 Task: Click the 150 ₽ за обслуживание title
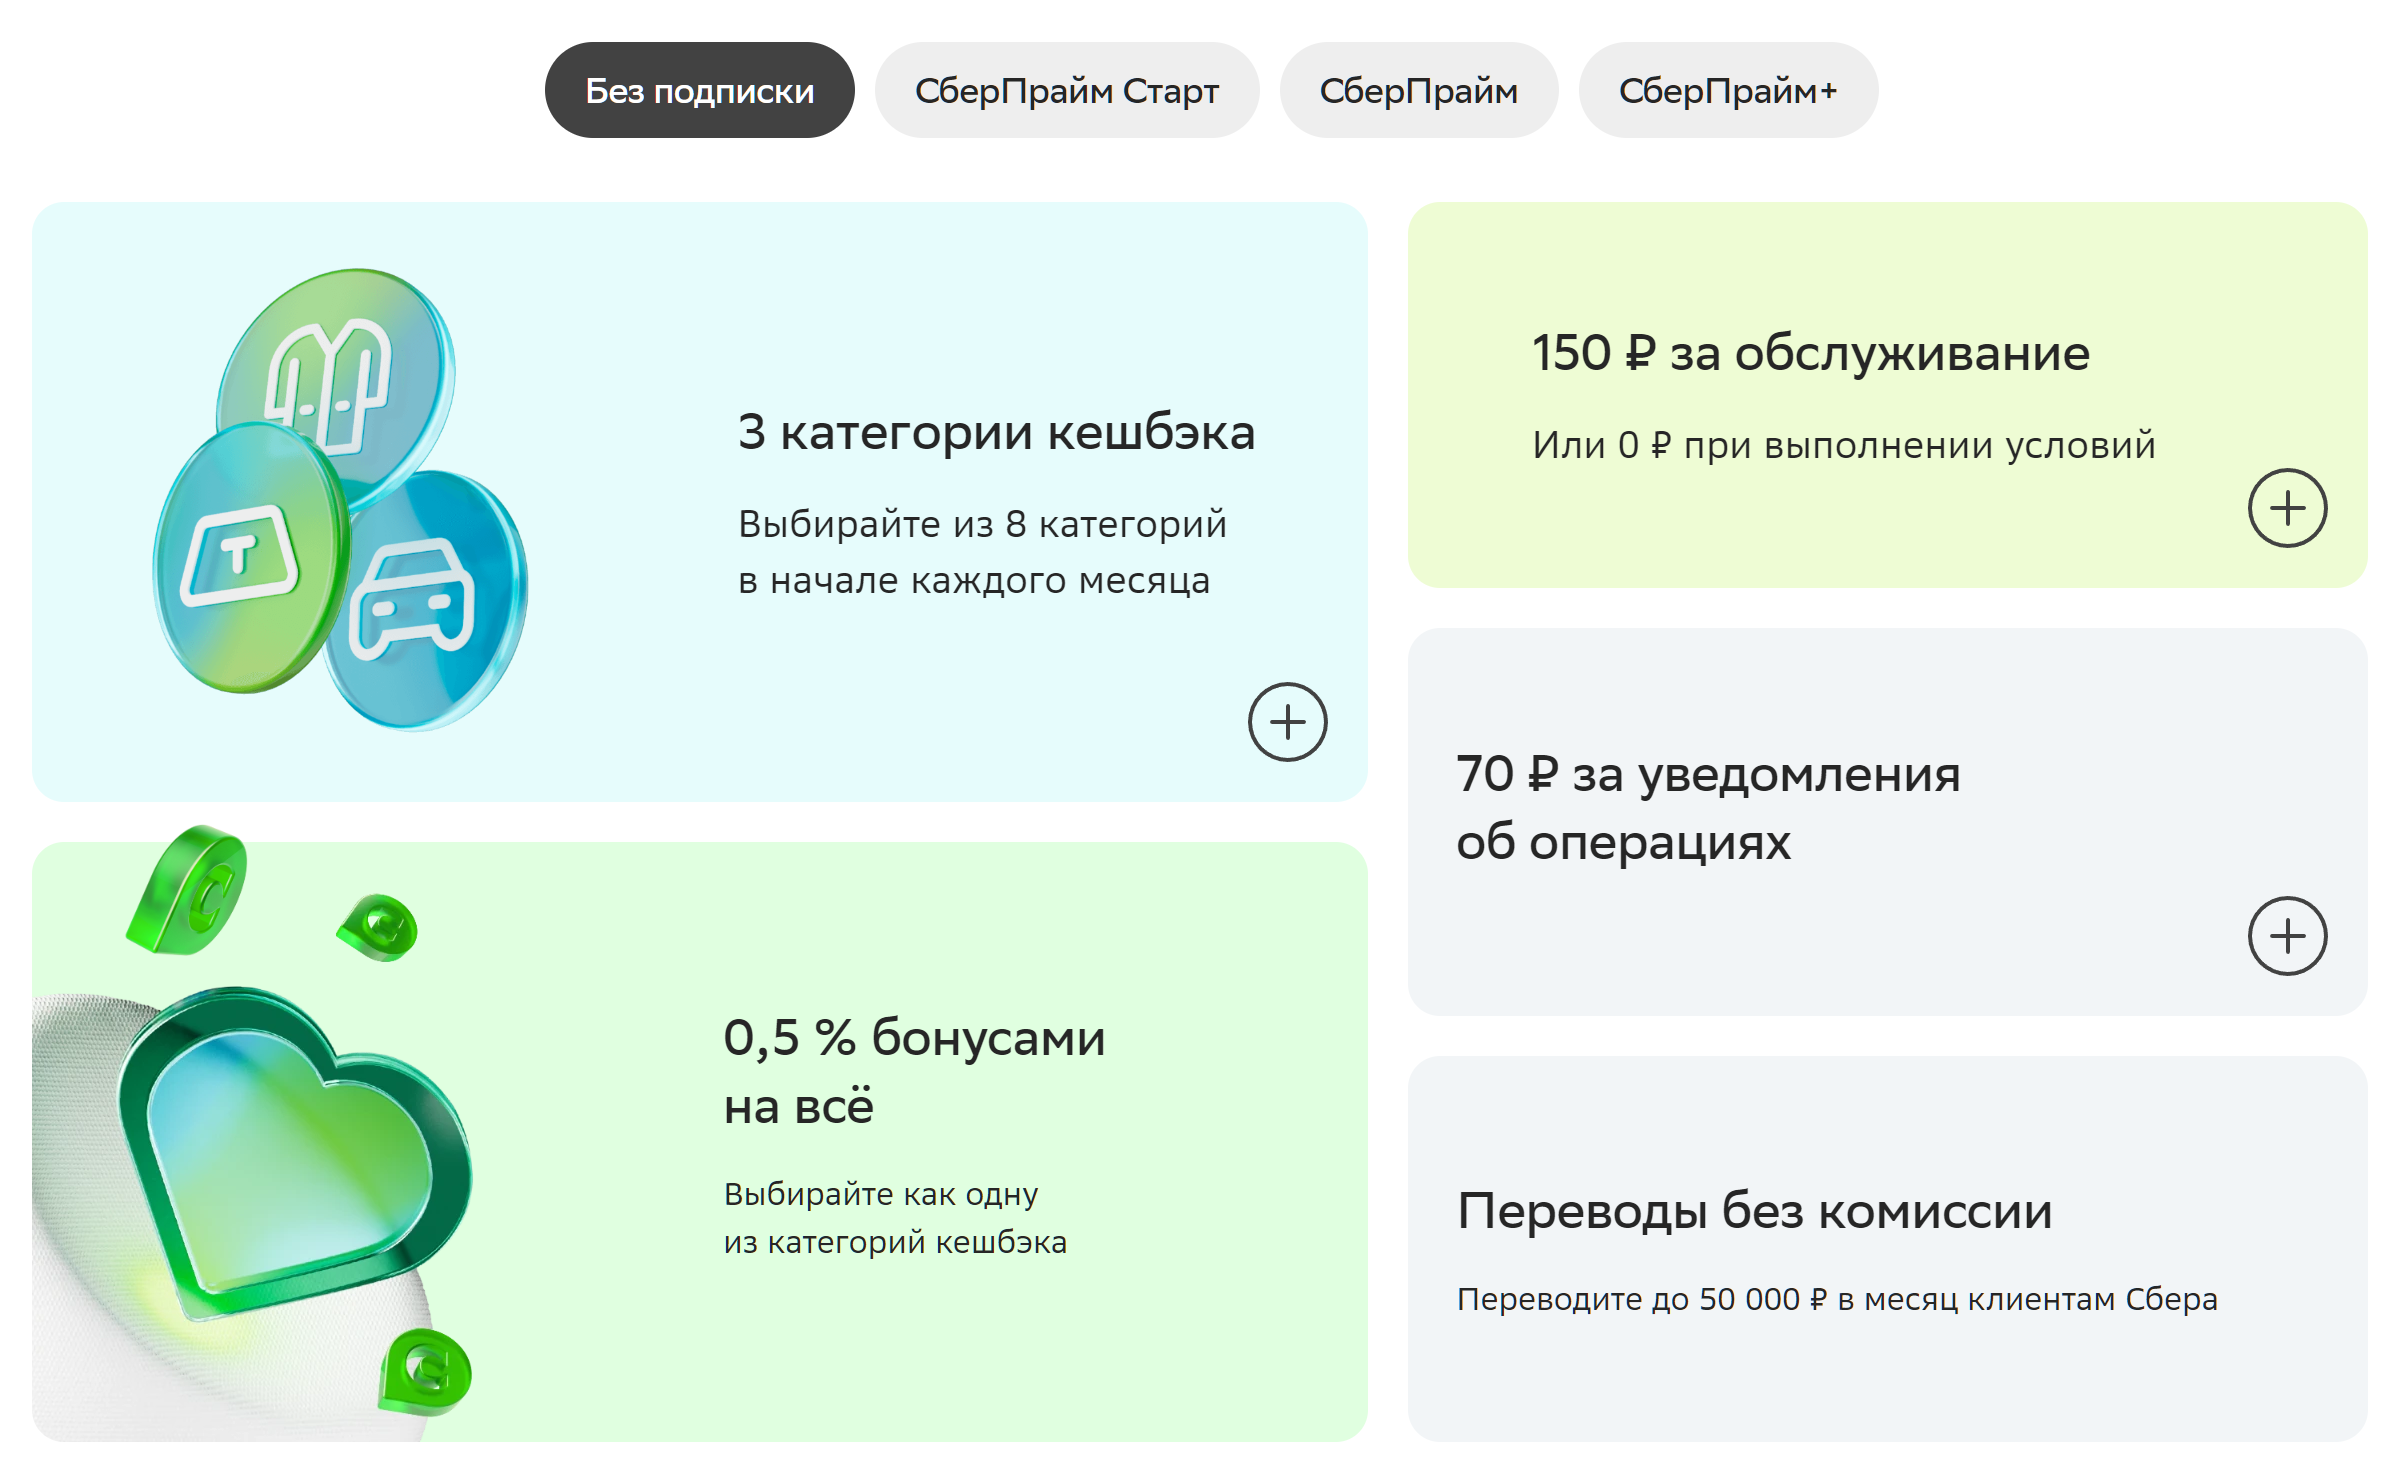tap(1810, 353)
